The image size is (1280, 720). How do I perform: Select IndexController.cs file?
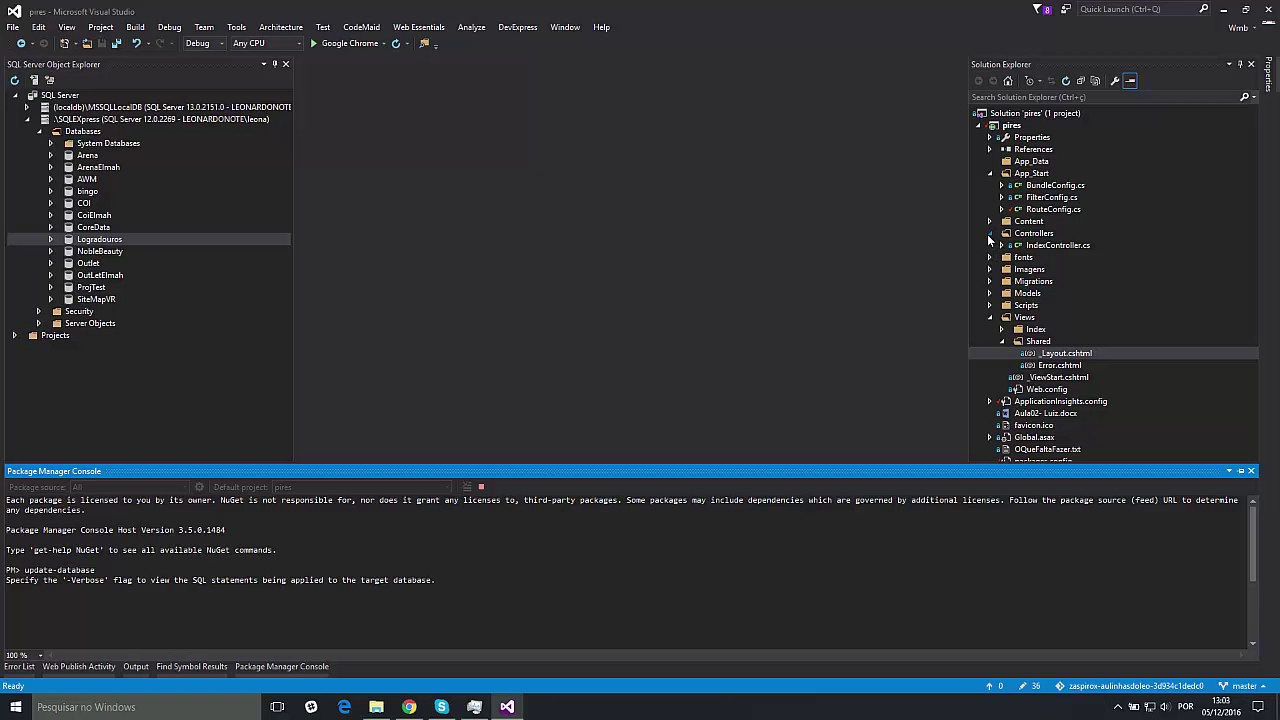[x=1058, y=246]
